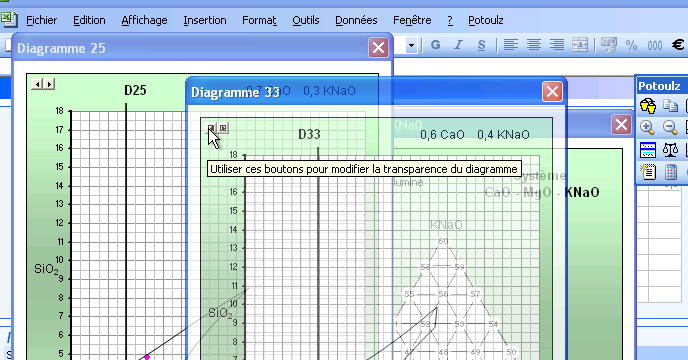Center align text in toolbar
The height and width of the screenshot is (360, 688).
point(534,45)
